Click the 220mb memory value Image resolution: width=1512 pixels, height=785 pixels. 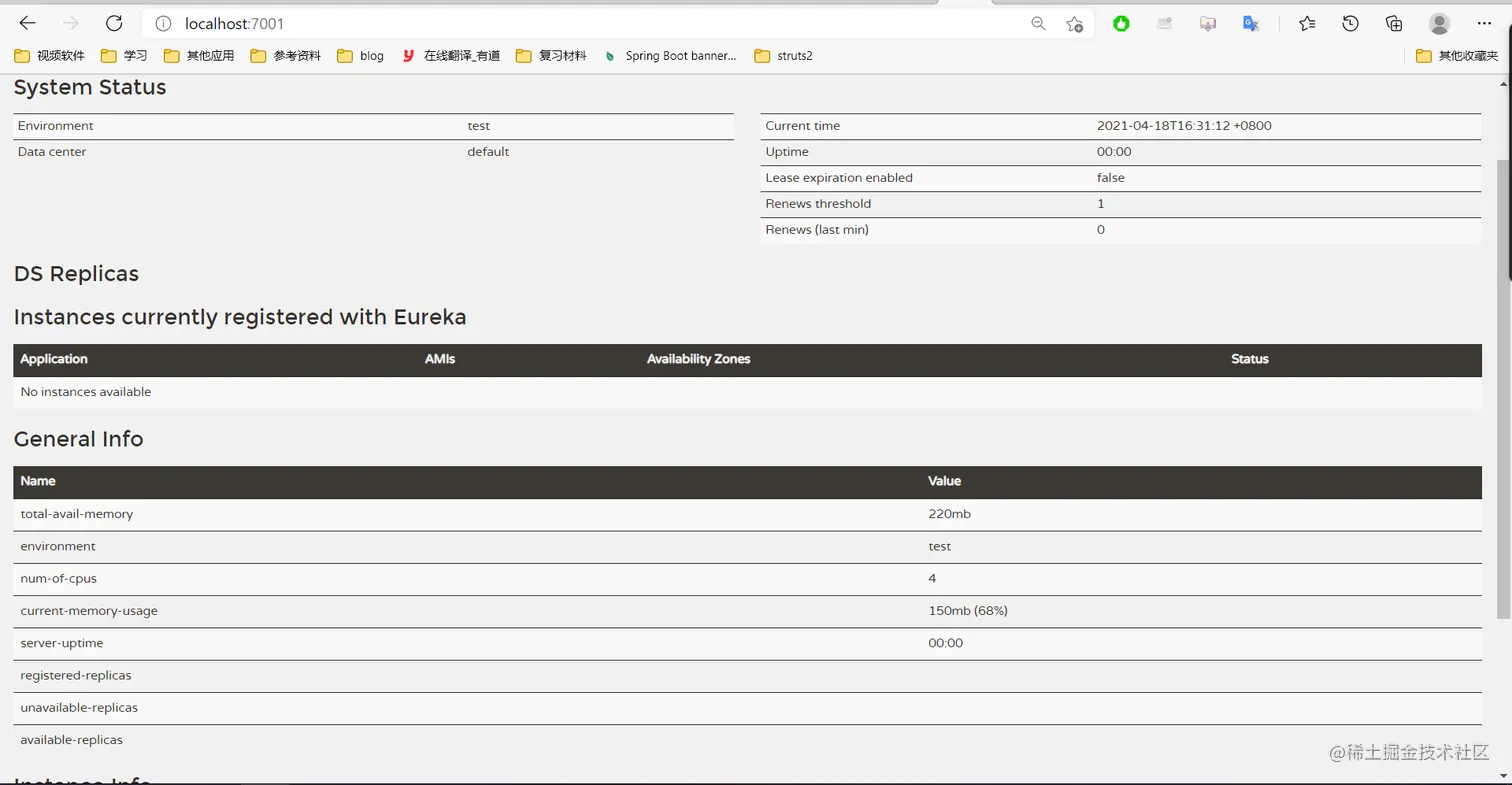949,514
